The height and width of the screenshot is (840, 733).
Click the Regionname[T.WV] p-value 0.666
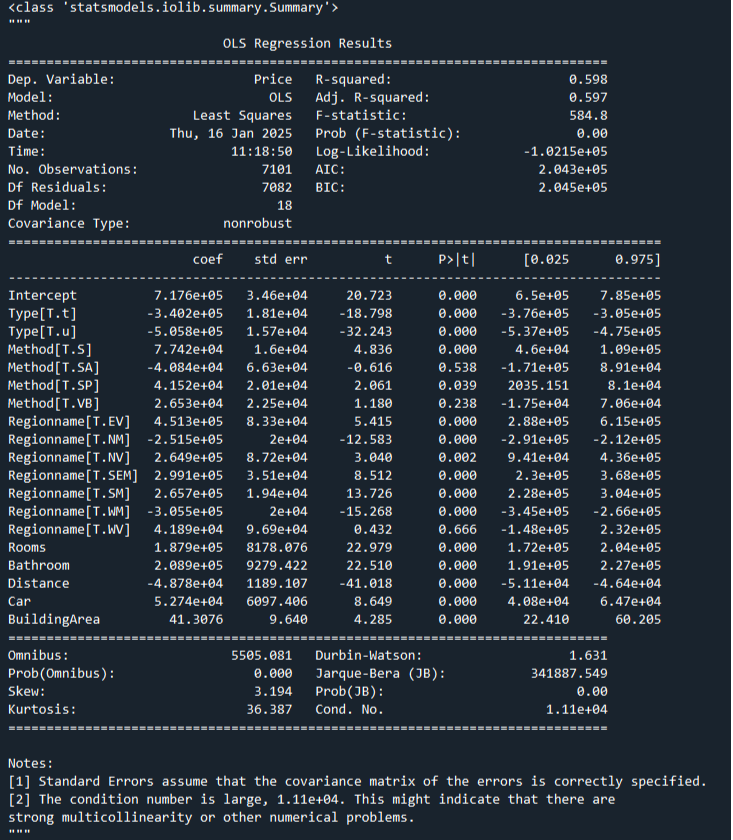coord(457,529)
